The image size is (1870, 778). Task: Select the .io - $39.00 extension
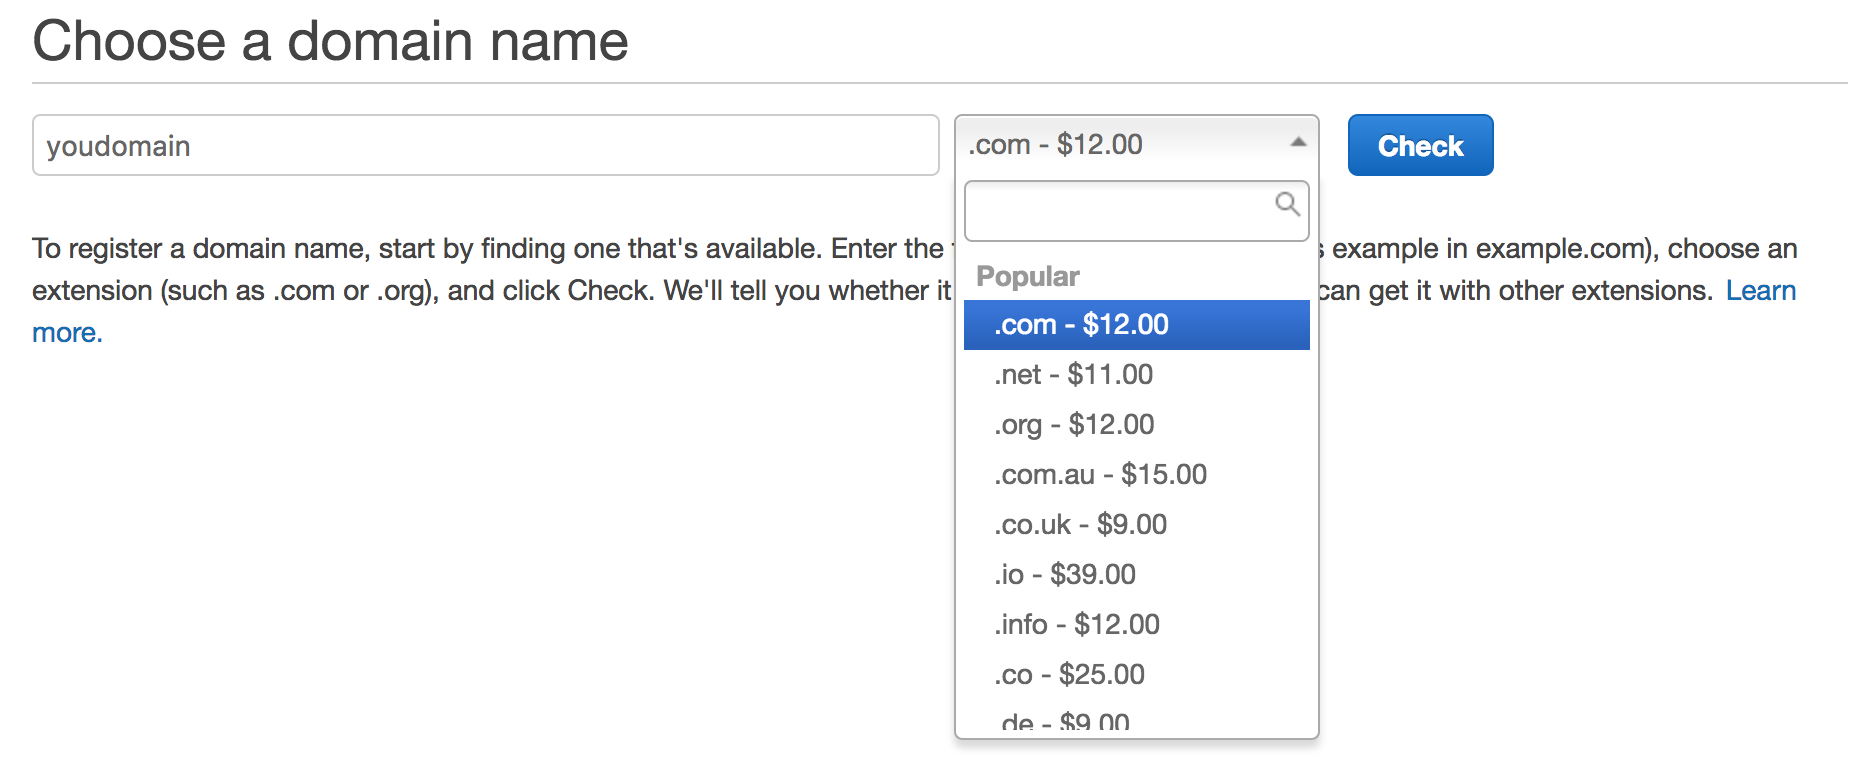tap(1065, 575)
